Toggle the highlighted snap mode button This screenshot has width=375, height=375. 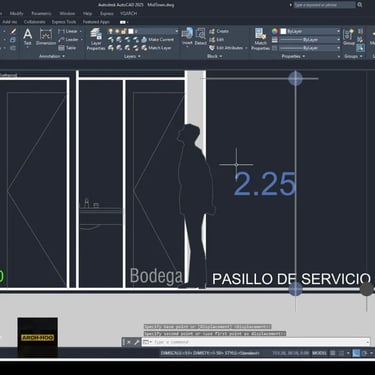point(356,353)
